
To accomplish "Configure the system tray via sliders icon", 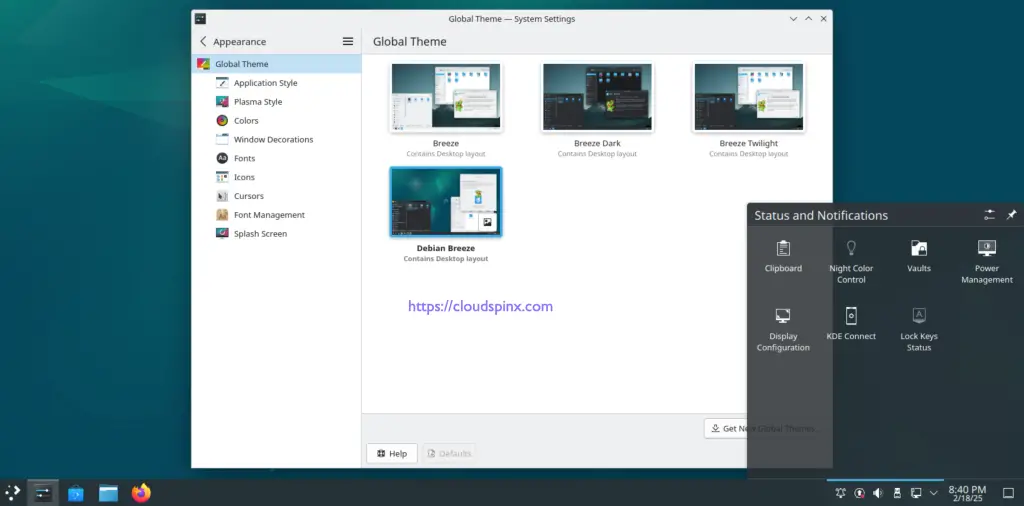I will (x=989, y=215).
